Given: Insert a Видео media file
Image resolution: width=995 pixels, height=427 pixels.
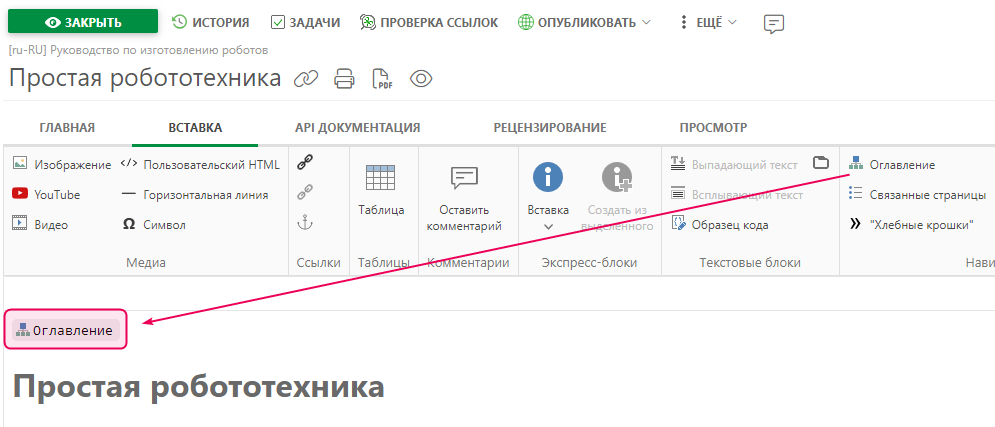Looking at the screenshot, I should [40, 224].
